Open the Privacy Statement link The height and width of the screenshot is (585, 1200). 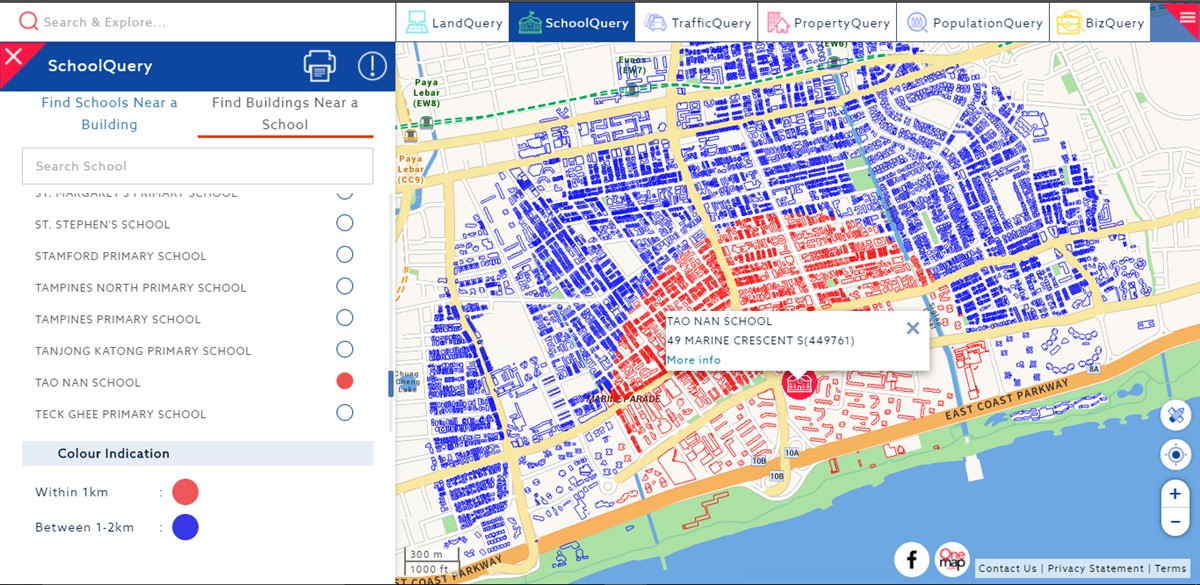click(1098, 569)
